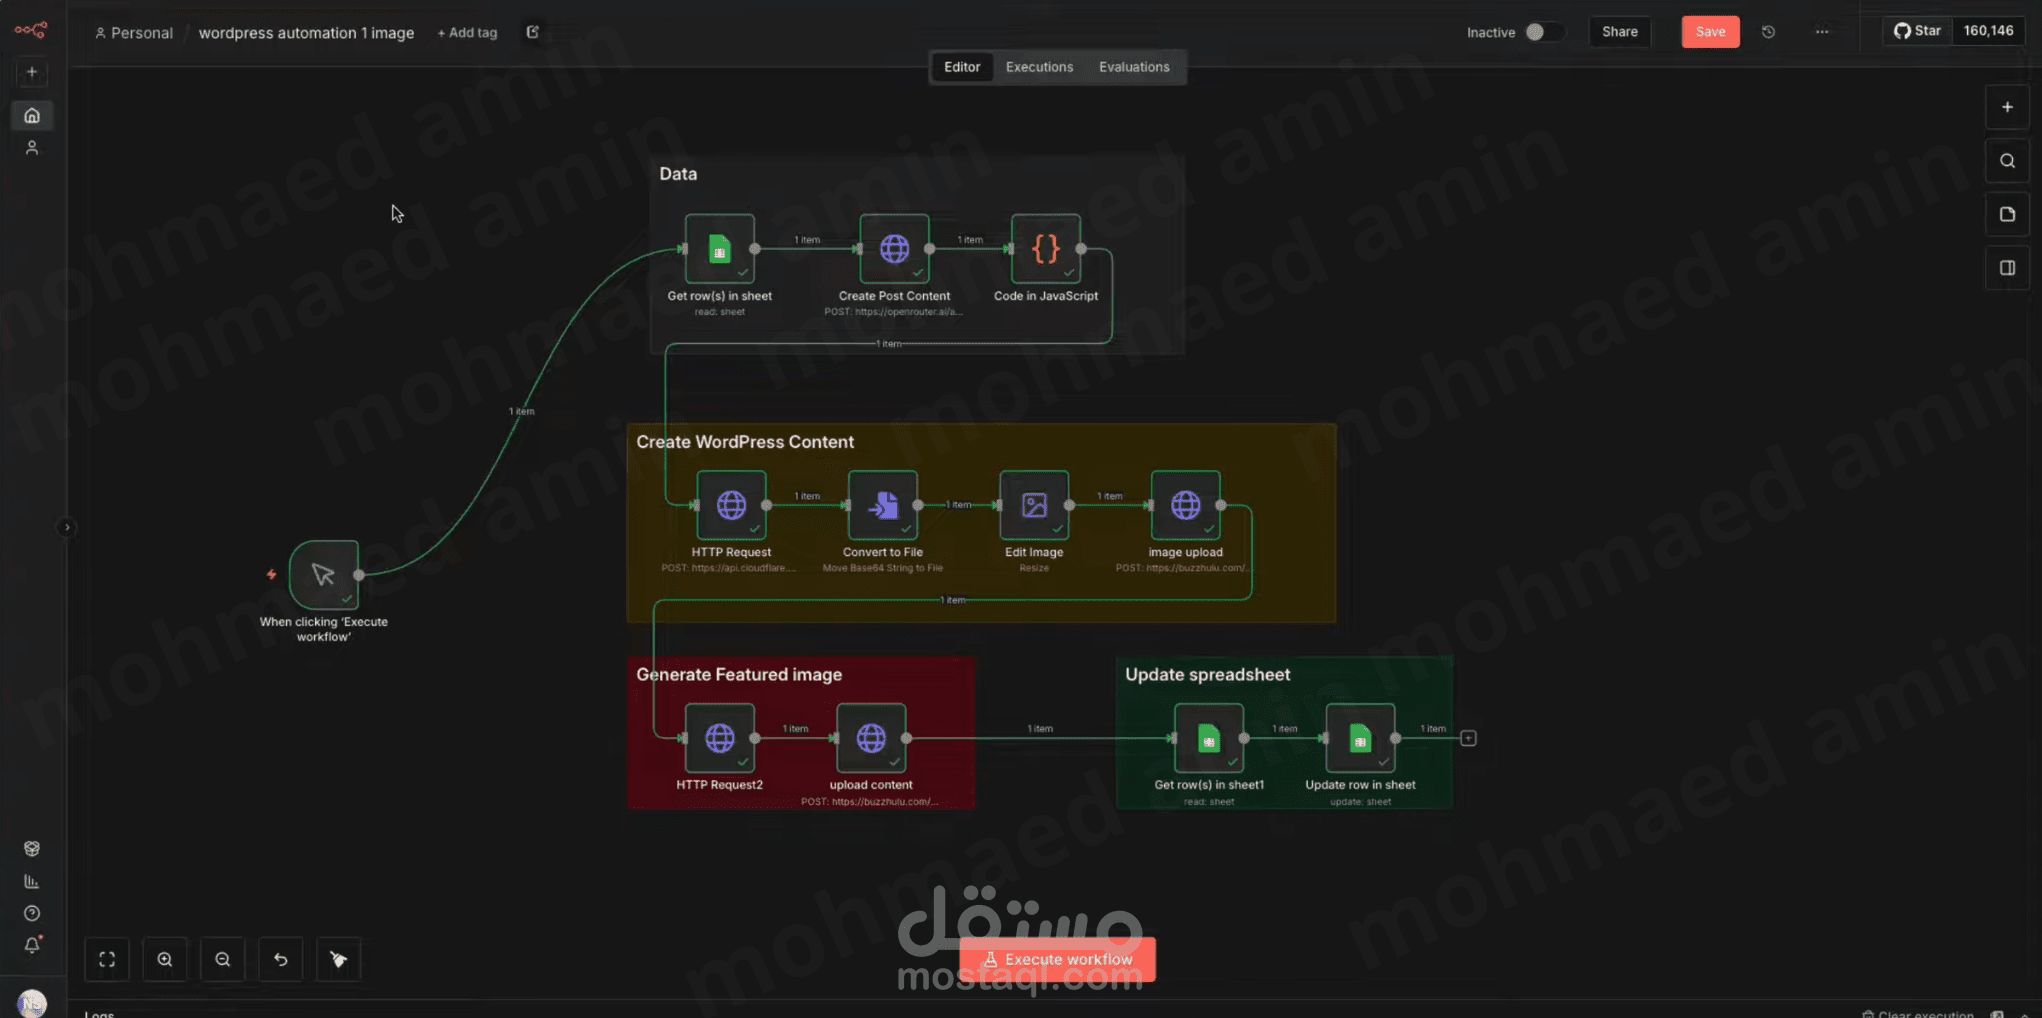
Task: Open the workflow history icon
Action: click(1768, 32)
